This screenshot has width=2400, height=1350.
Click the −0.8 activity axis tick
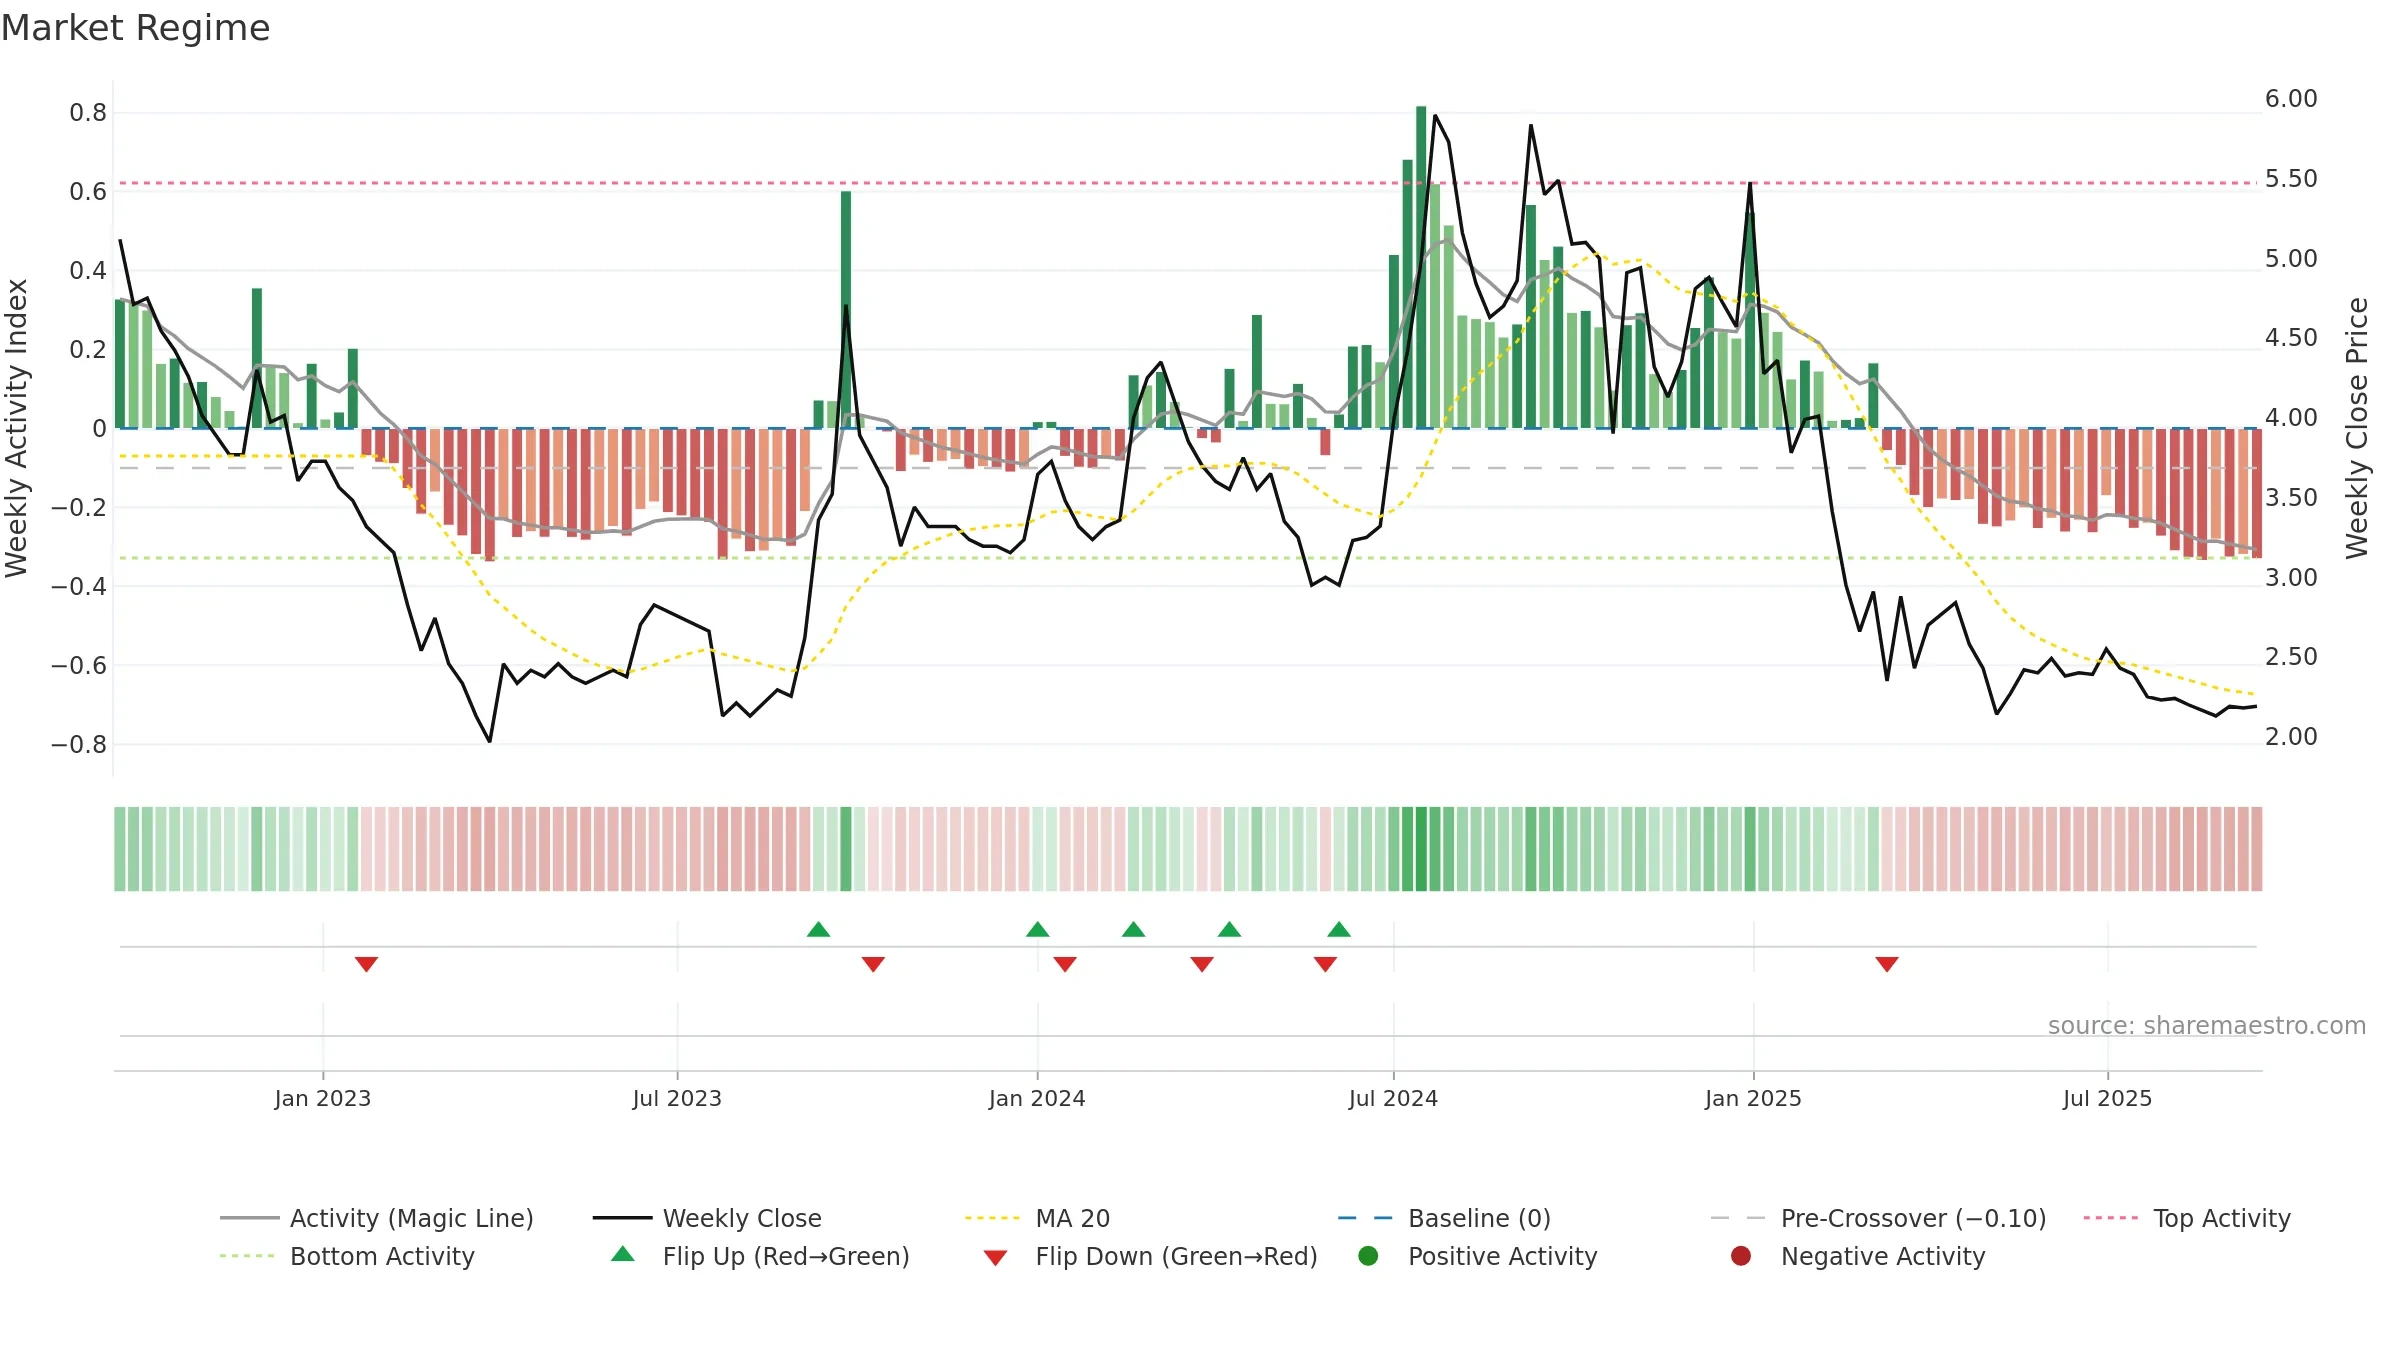click(x=79, y=745)
